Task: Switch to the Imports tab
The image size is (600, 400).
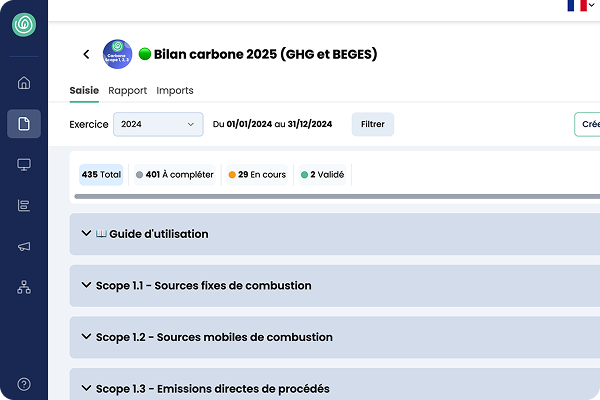Action: click(175, 91)
